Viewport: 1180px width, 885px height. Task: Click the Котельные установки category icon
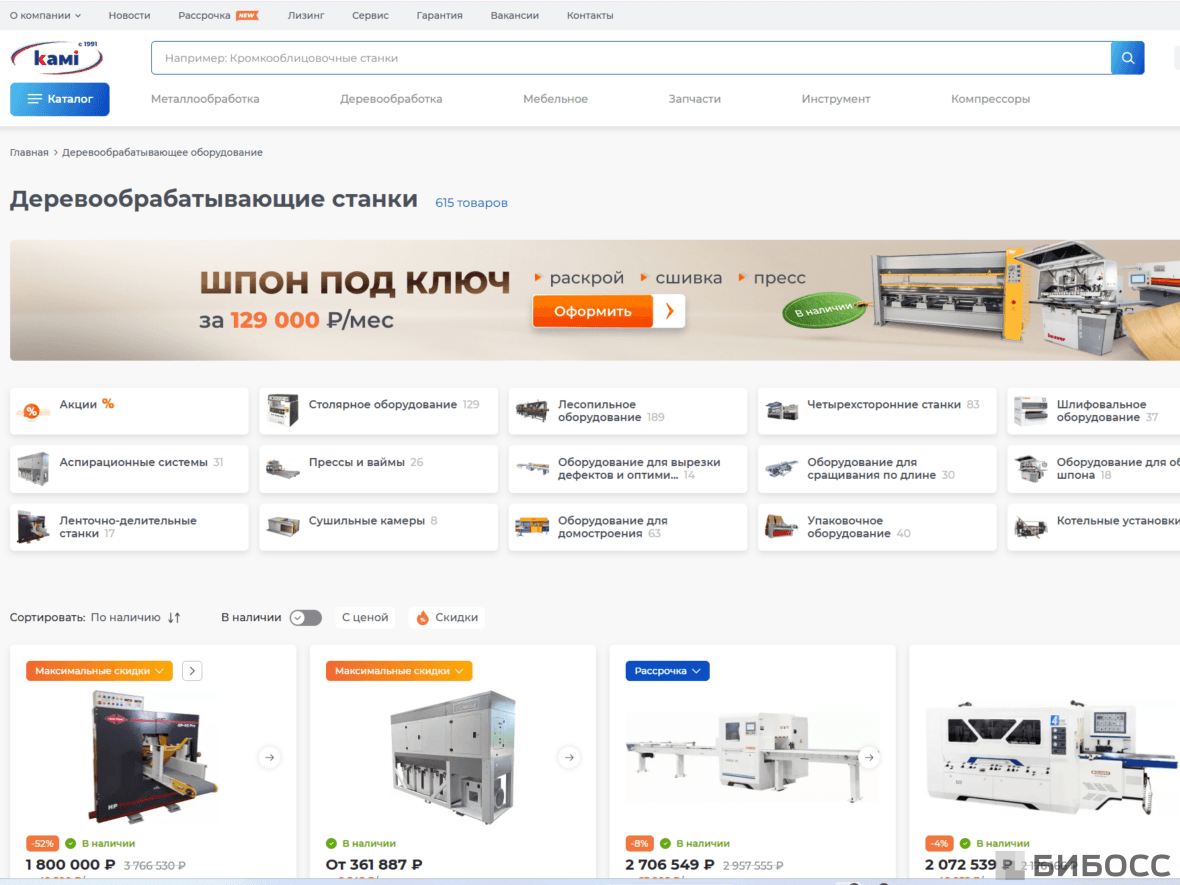pos(1030,527)
